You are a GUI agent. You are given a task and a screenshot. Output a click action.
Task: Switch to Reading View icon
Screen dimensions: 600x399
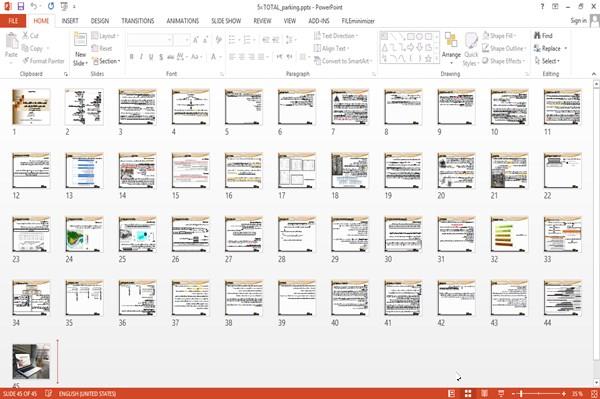(x=484, y=393)
